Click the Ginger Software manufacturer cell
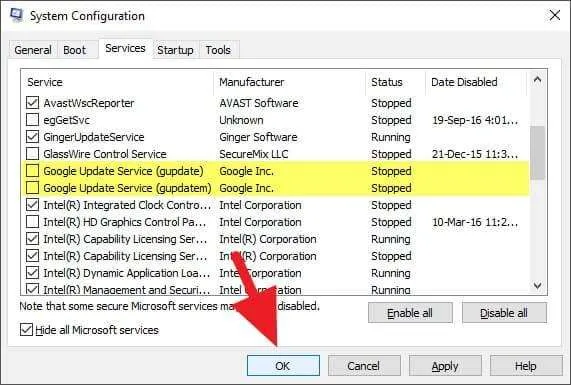Screen dimensions: 571x385 click(258, 137)
